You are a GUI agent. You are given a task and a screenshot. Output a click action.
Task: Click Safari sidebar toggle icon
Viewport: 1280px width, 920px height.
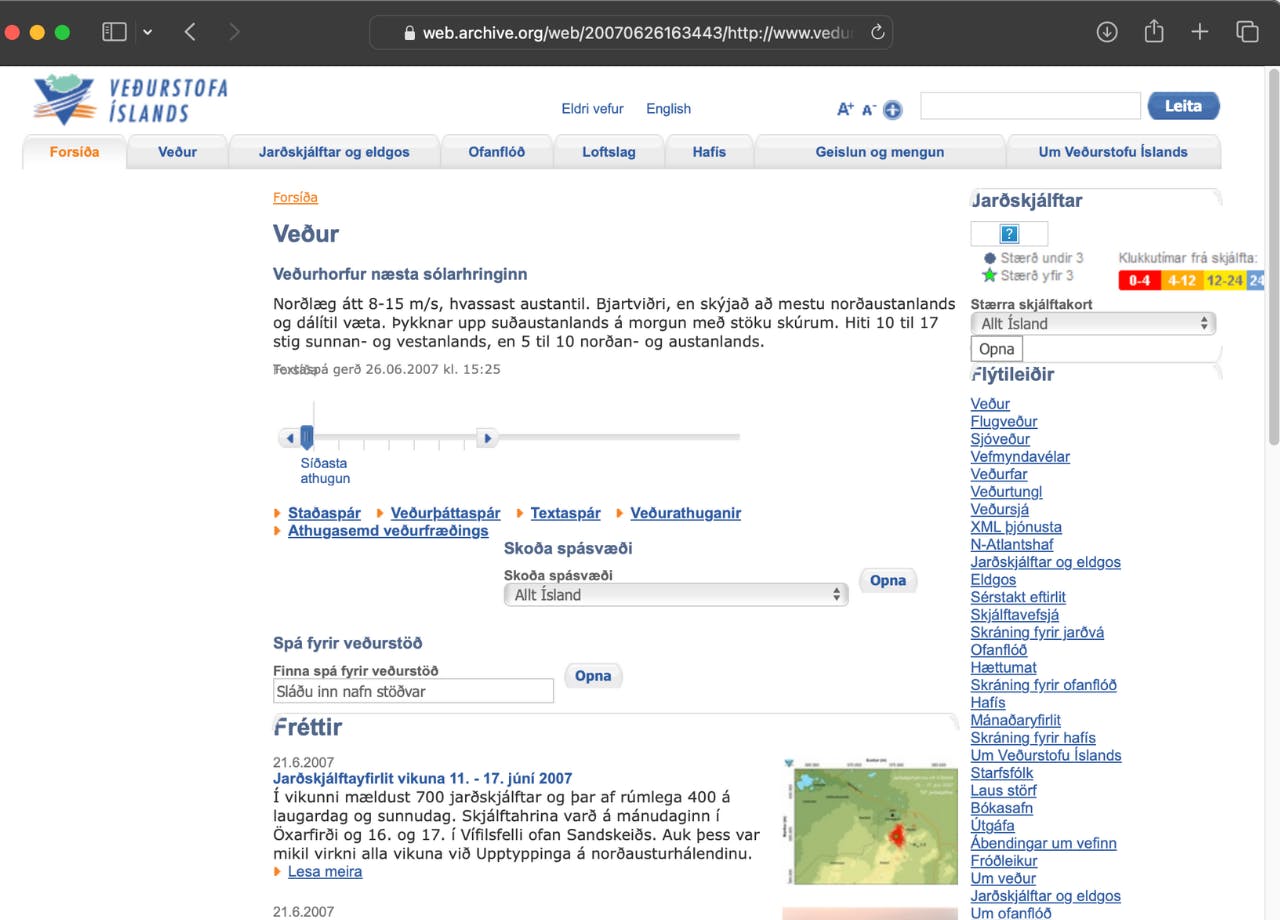pyautogui.click(x=114, y=32)
